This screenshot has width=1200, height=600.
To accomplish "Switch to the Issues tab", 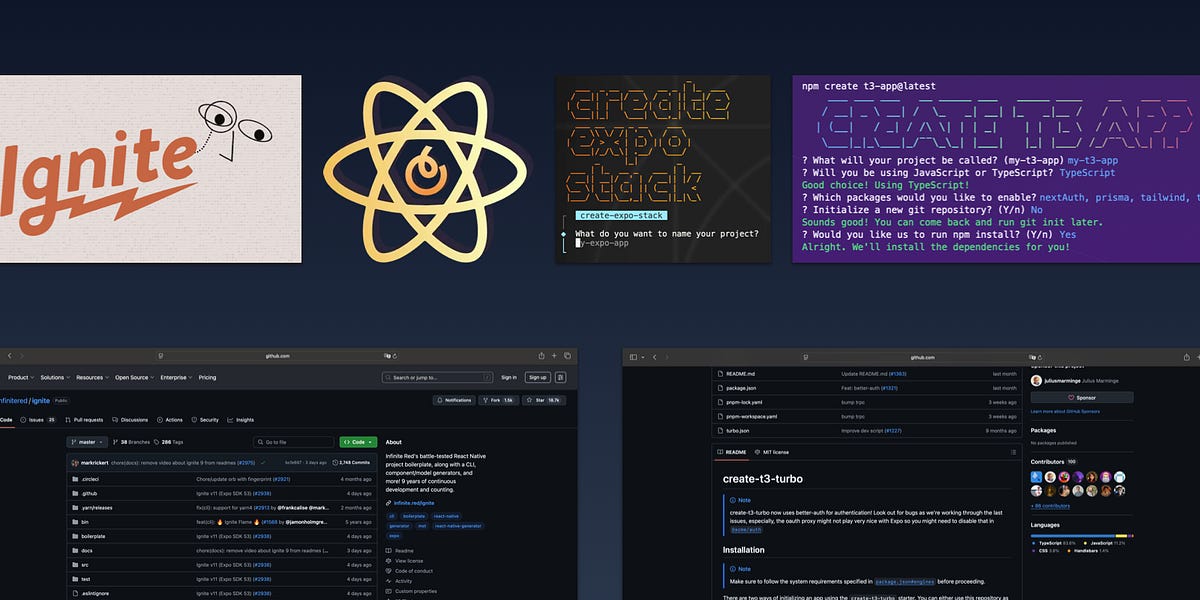I will [36, 420].
